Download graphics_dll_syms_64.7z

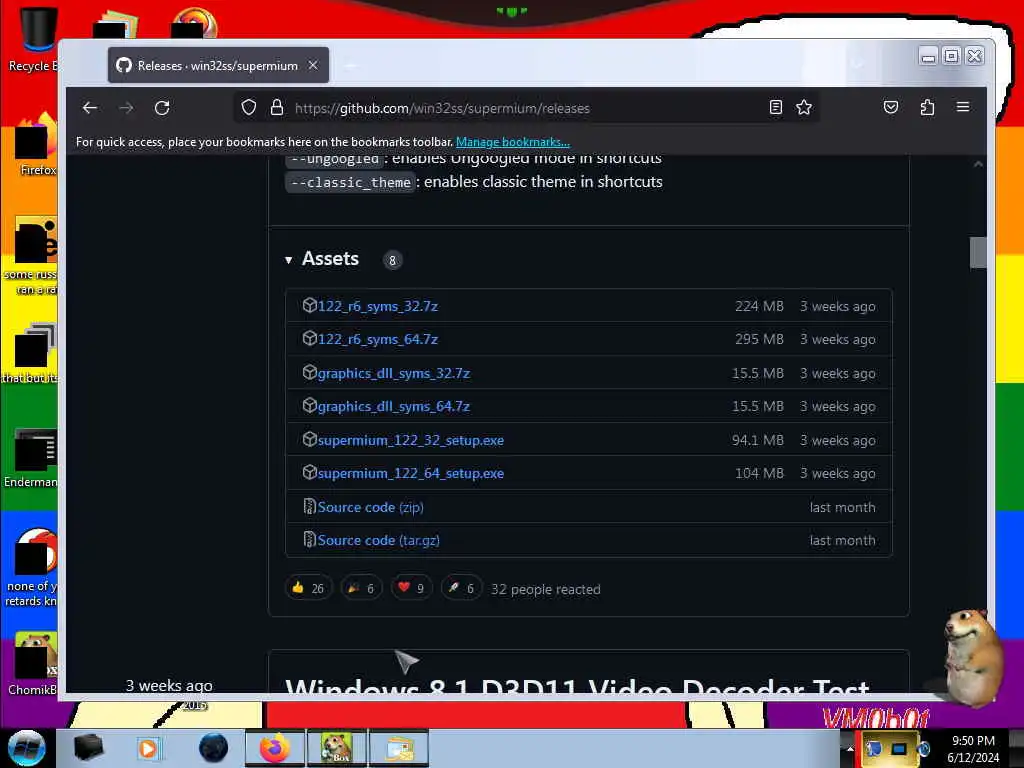[x=394, y=406]
